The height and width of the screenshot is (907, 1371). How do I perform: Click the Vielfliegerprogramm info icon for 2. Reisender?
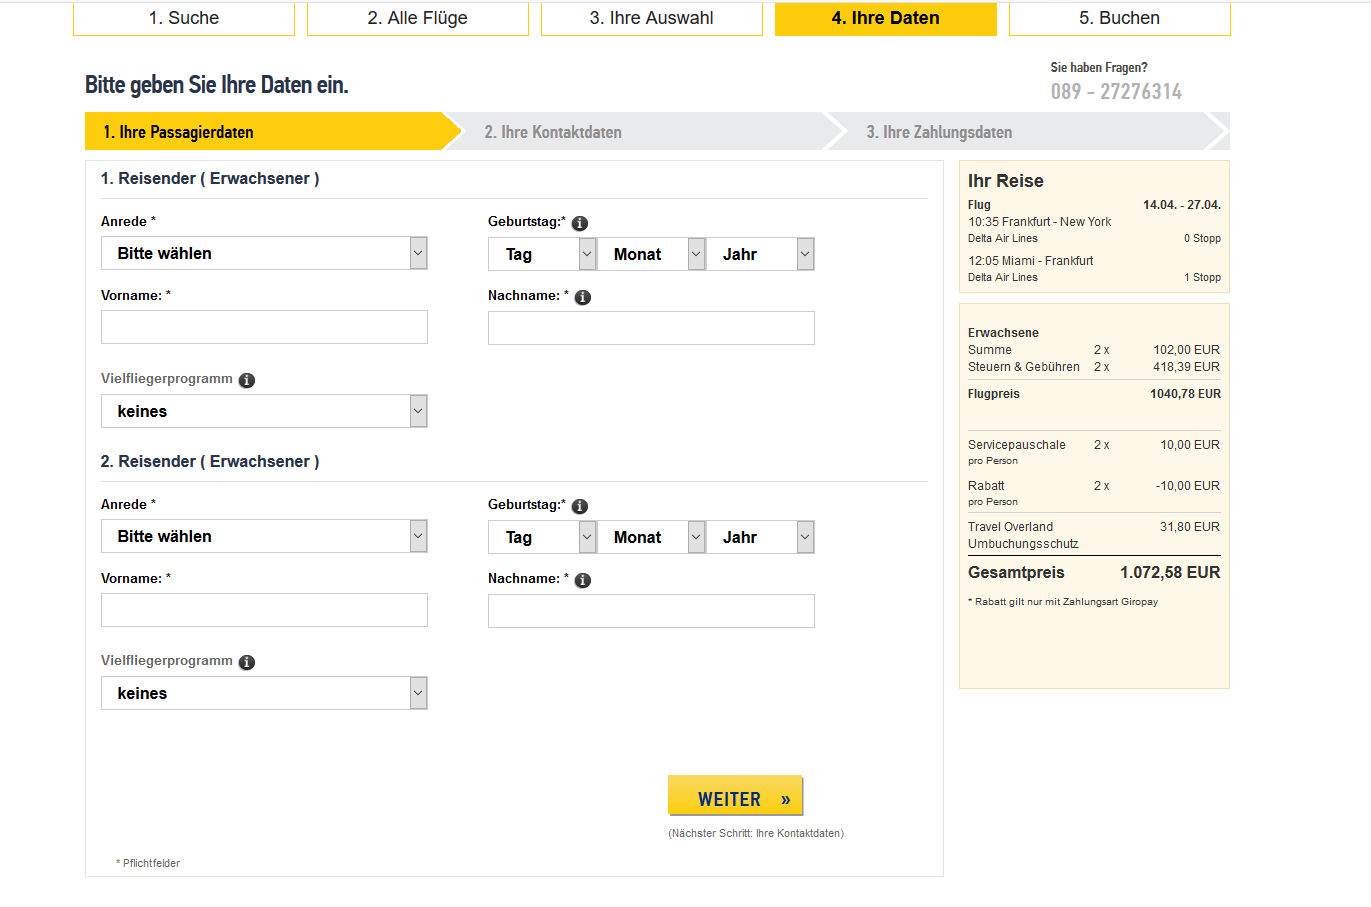[247, 662]
